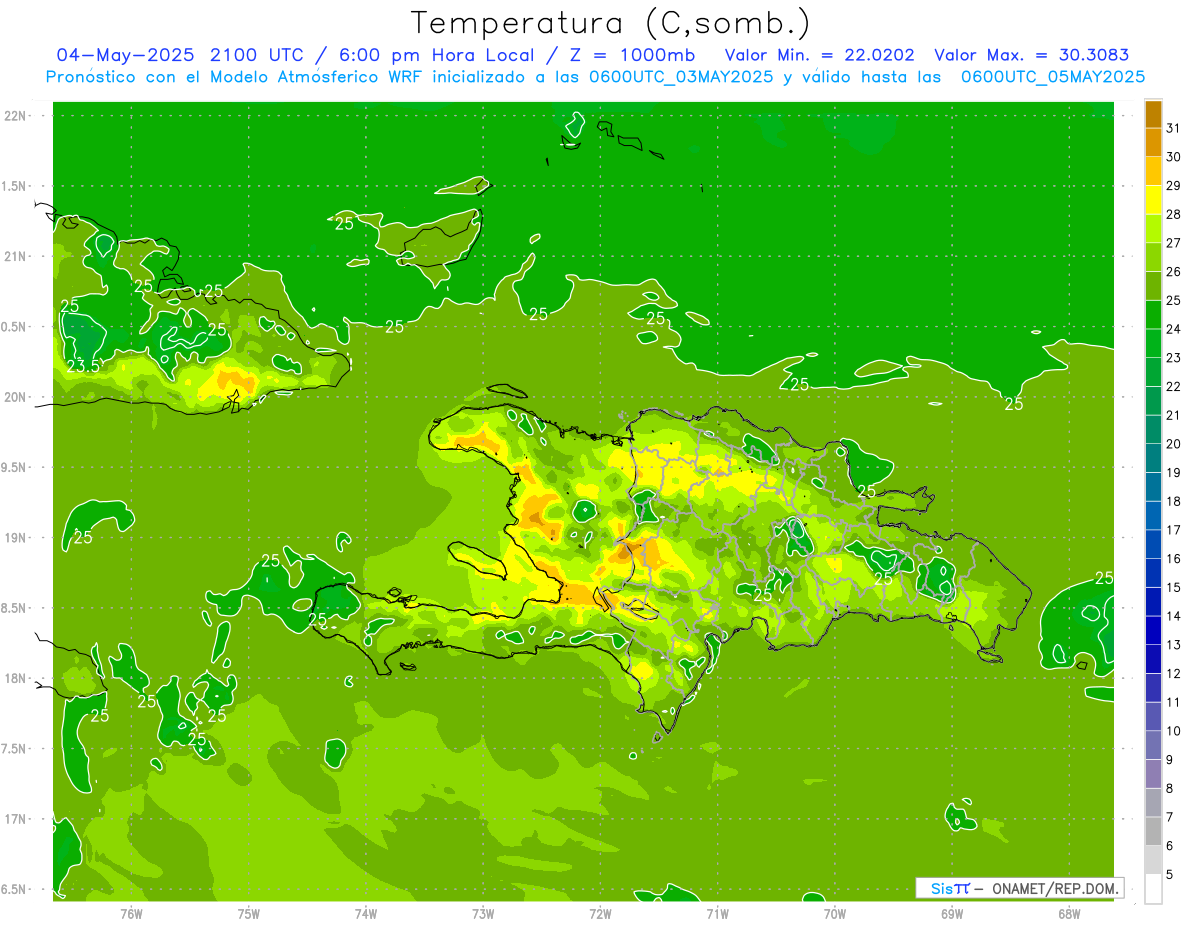1200x927 pixels.
Task: Click the '19N' latitude label
Action: point(15,538)
